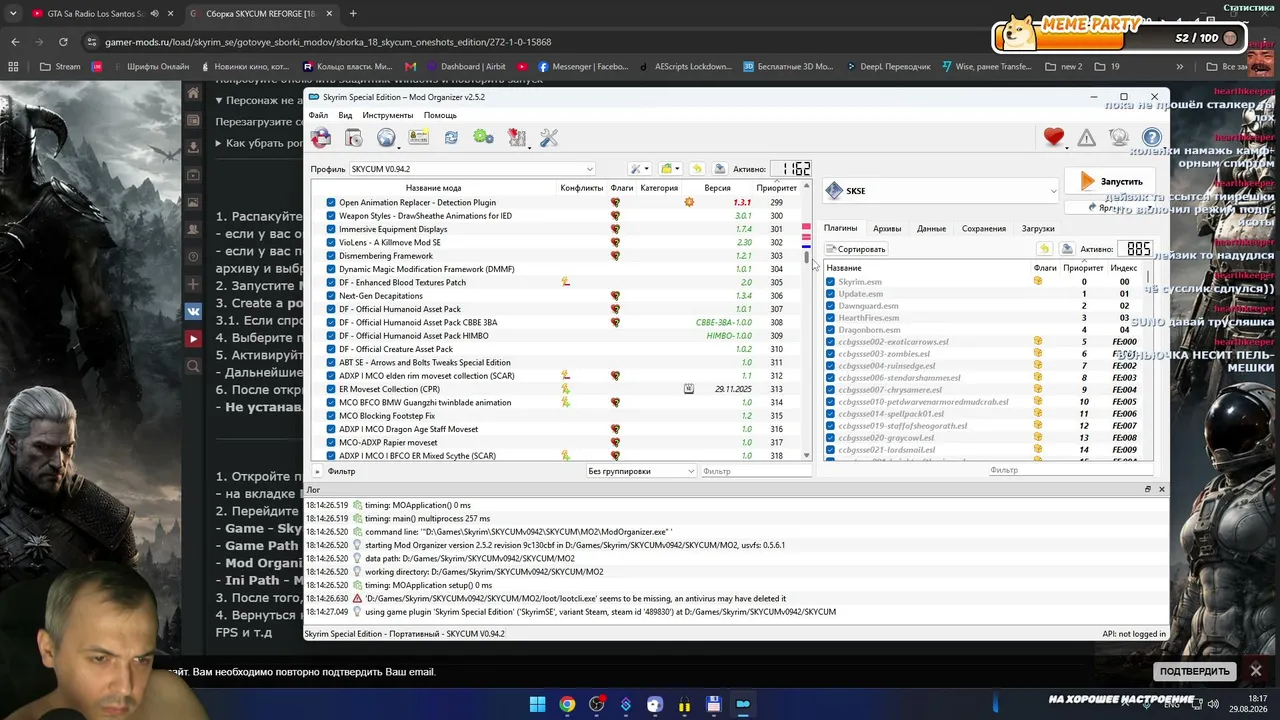Viewport: 1280px width, 720px height.
Task: Open mod list tools wrench dropdown
Action: click(x=638, y=169)
